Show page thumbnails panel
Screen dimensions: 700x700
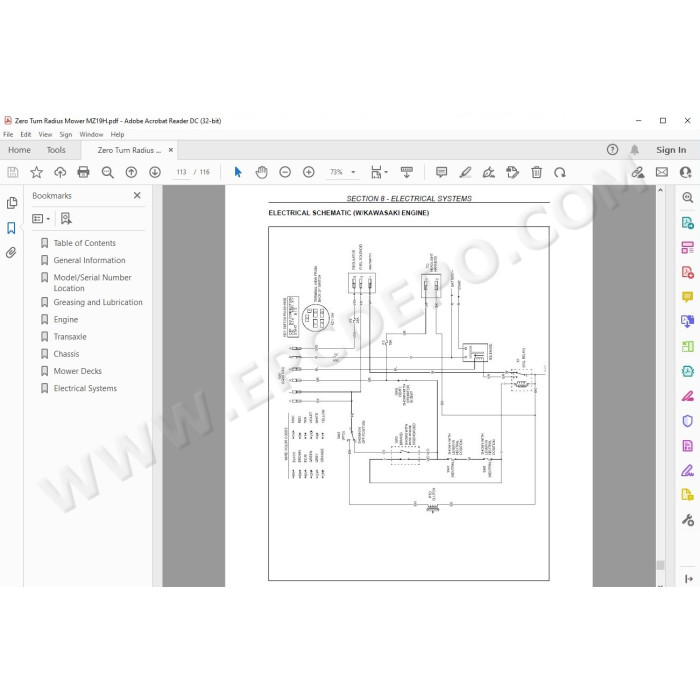[x=12, y=203]
